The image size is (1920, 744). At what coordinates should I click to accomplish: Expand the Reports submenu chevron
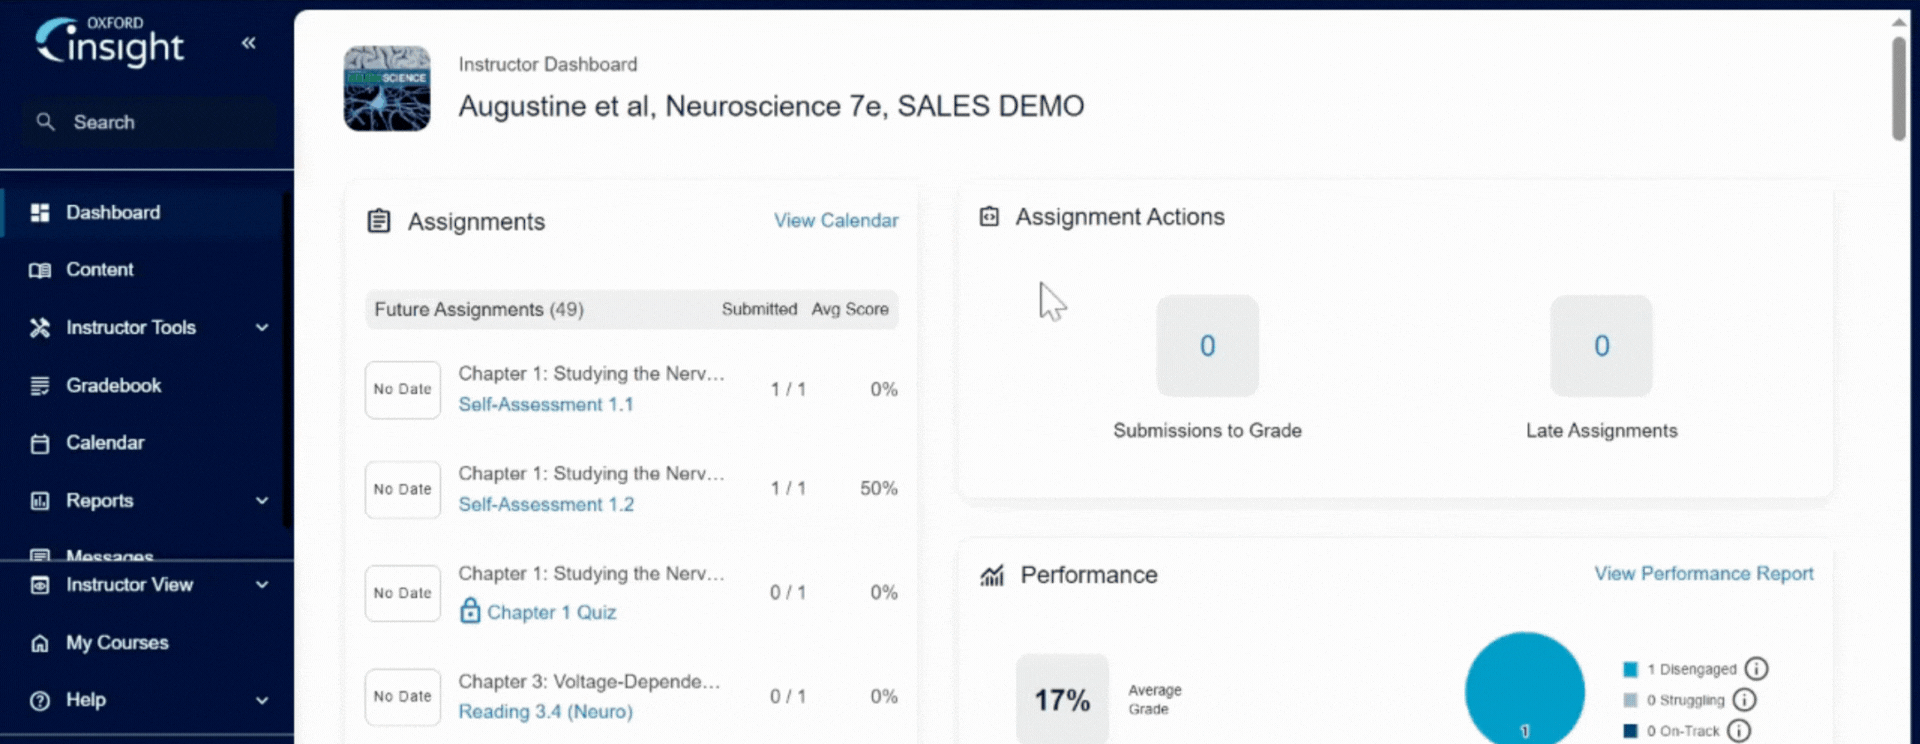coord(262,501)
